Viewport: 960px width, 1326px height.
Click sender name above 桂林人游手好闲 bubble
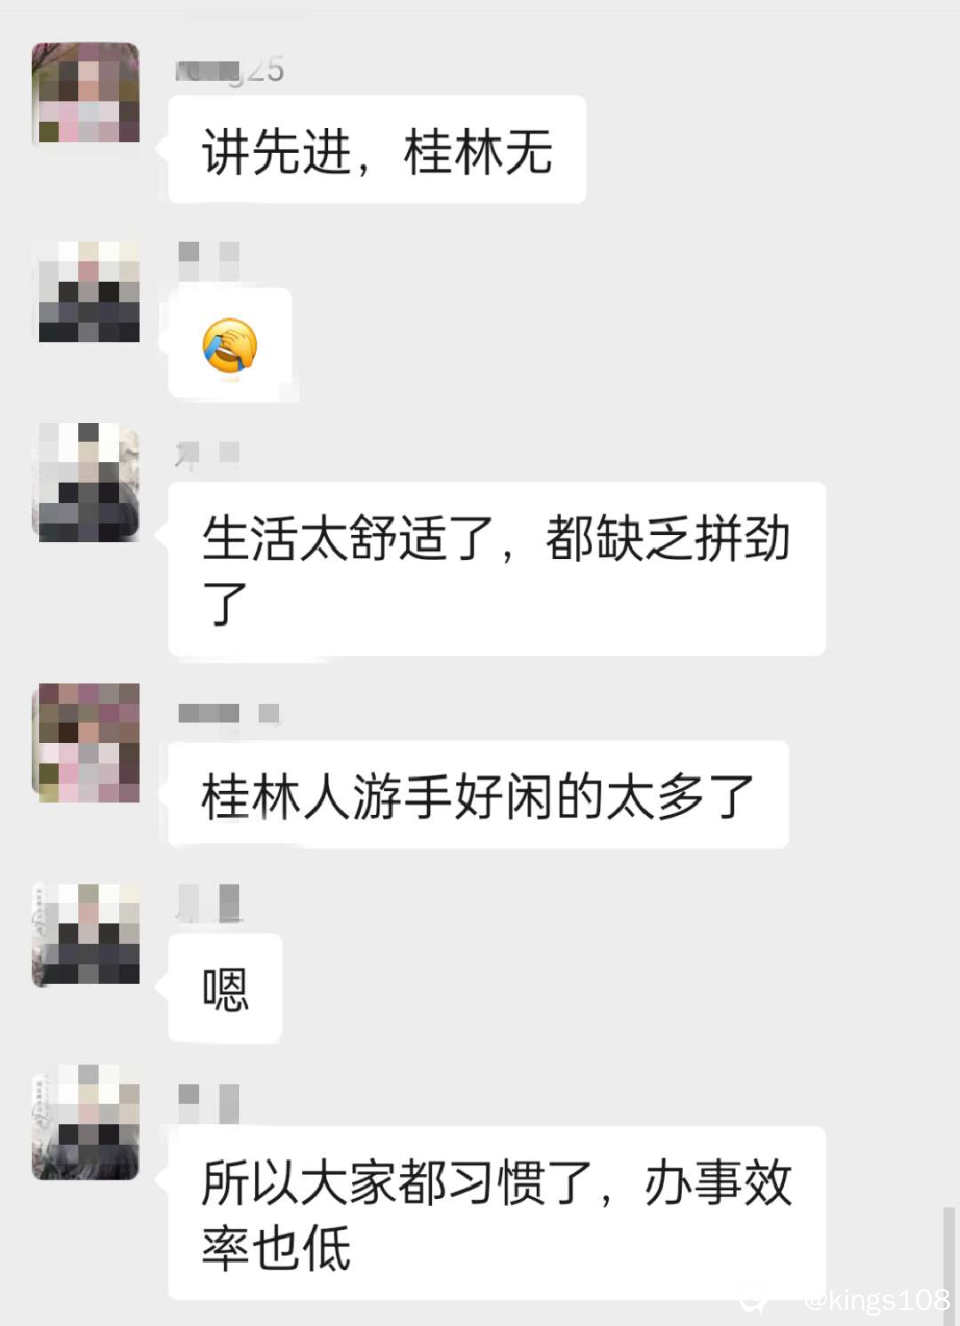[x=228, y=713]
